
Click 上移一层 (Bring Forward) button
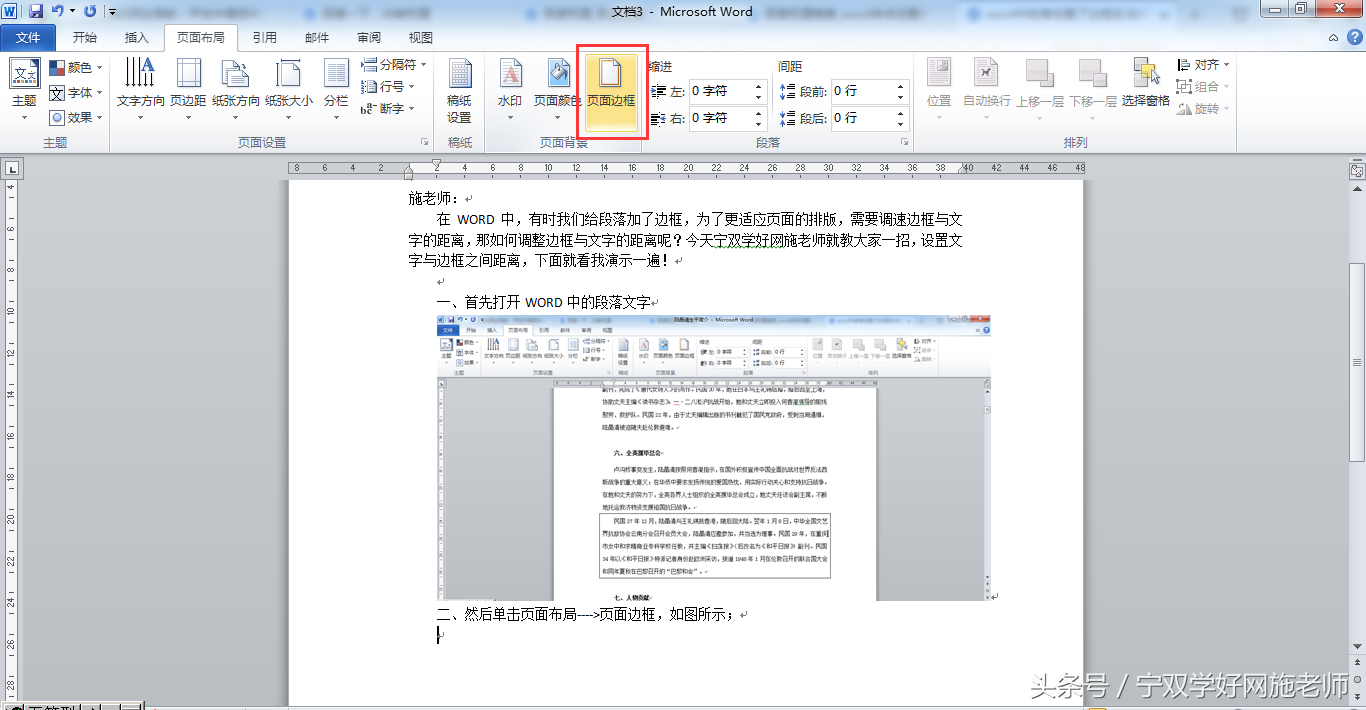point(1040,89)
